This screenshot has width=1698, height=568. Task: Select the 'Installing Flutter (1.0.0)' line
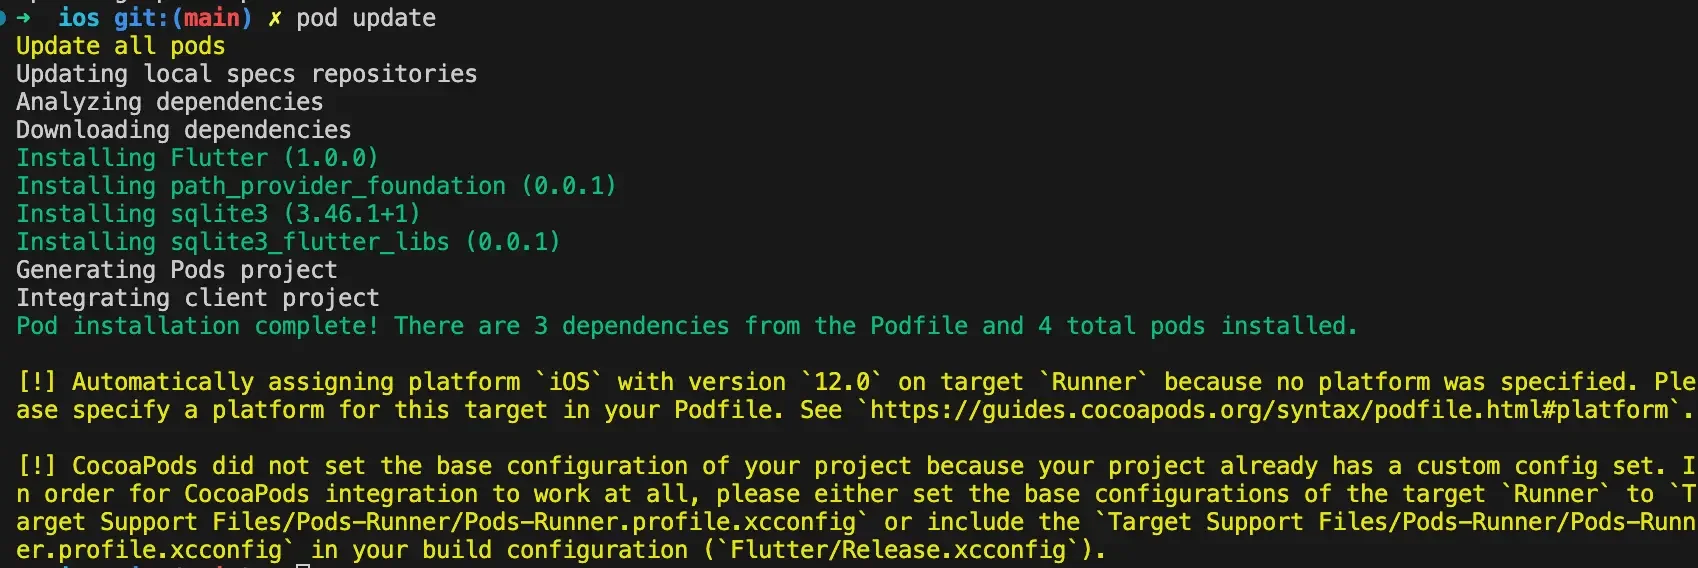coord(197,158)
